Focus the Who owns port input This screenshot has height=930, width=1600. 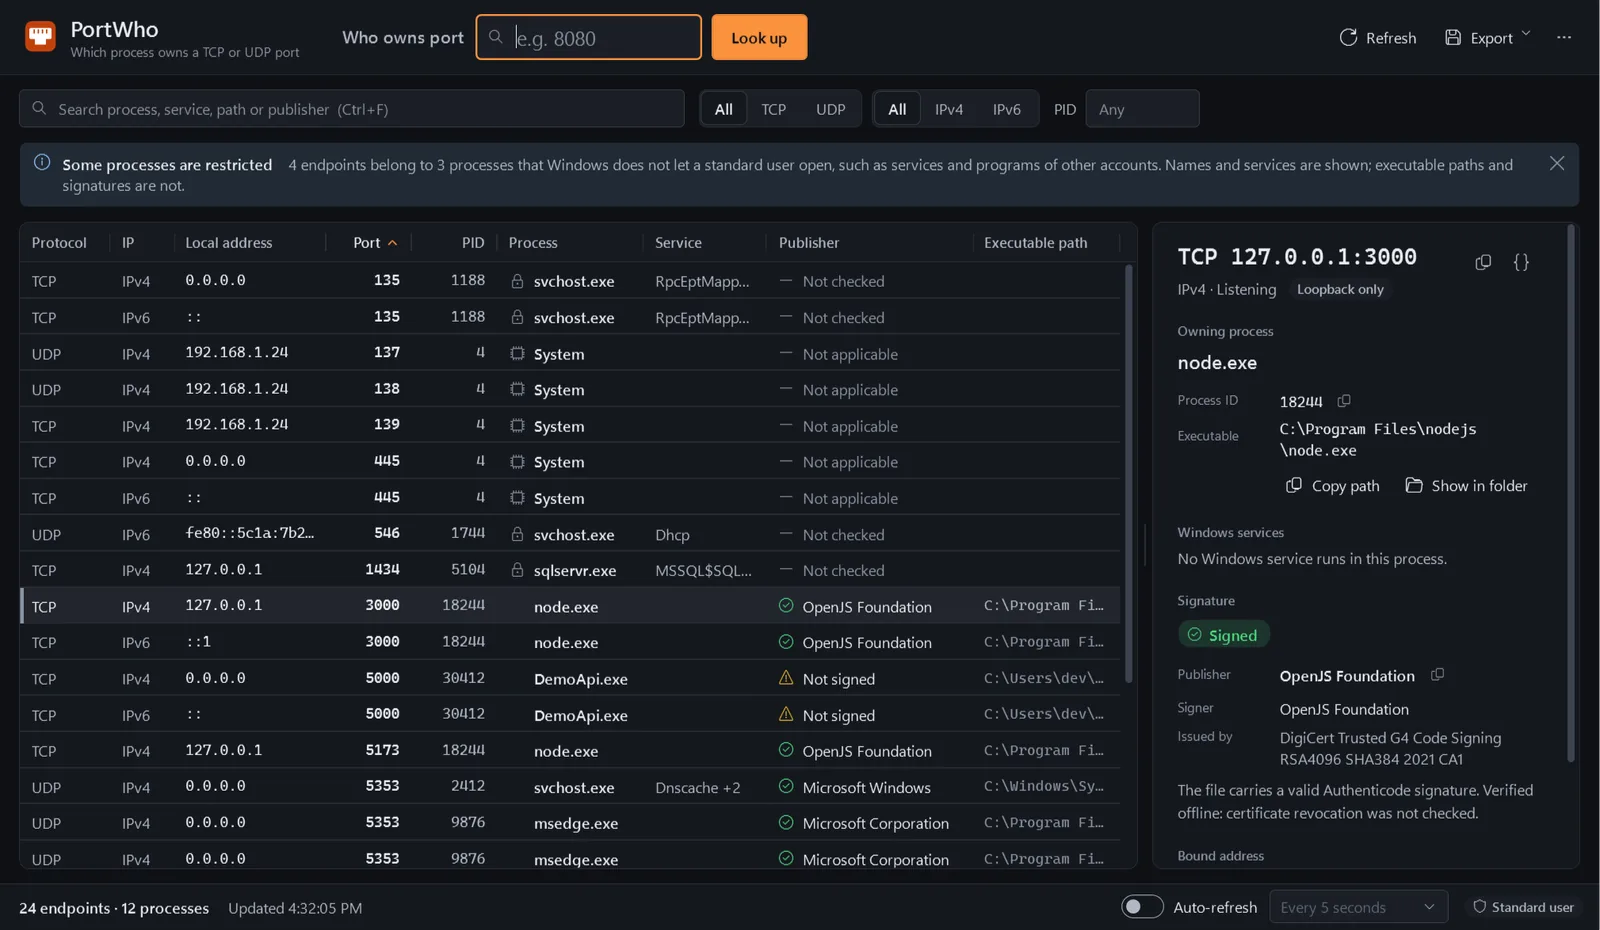pos(589,37)
